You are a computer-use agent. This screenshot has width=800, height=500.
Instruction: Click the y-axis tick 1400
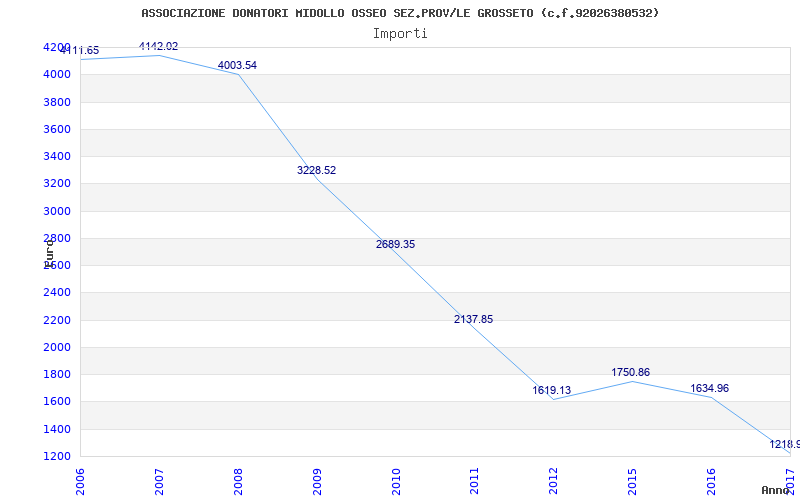57,429
